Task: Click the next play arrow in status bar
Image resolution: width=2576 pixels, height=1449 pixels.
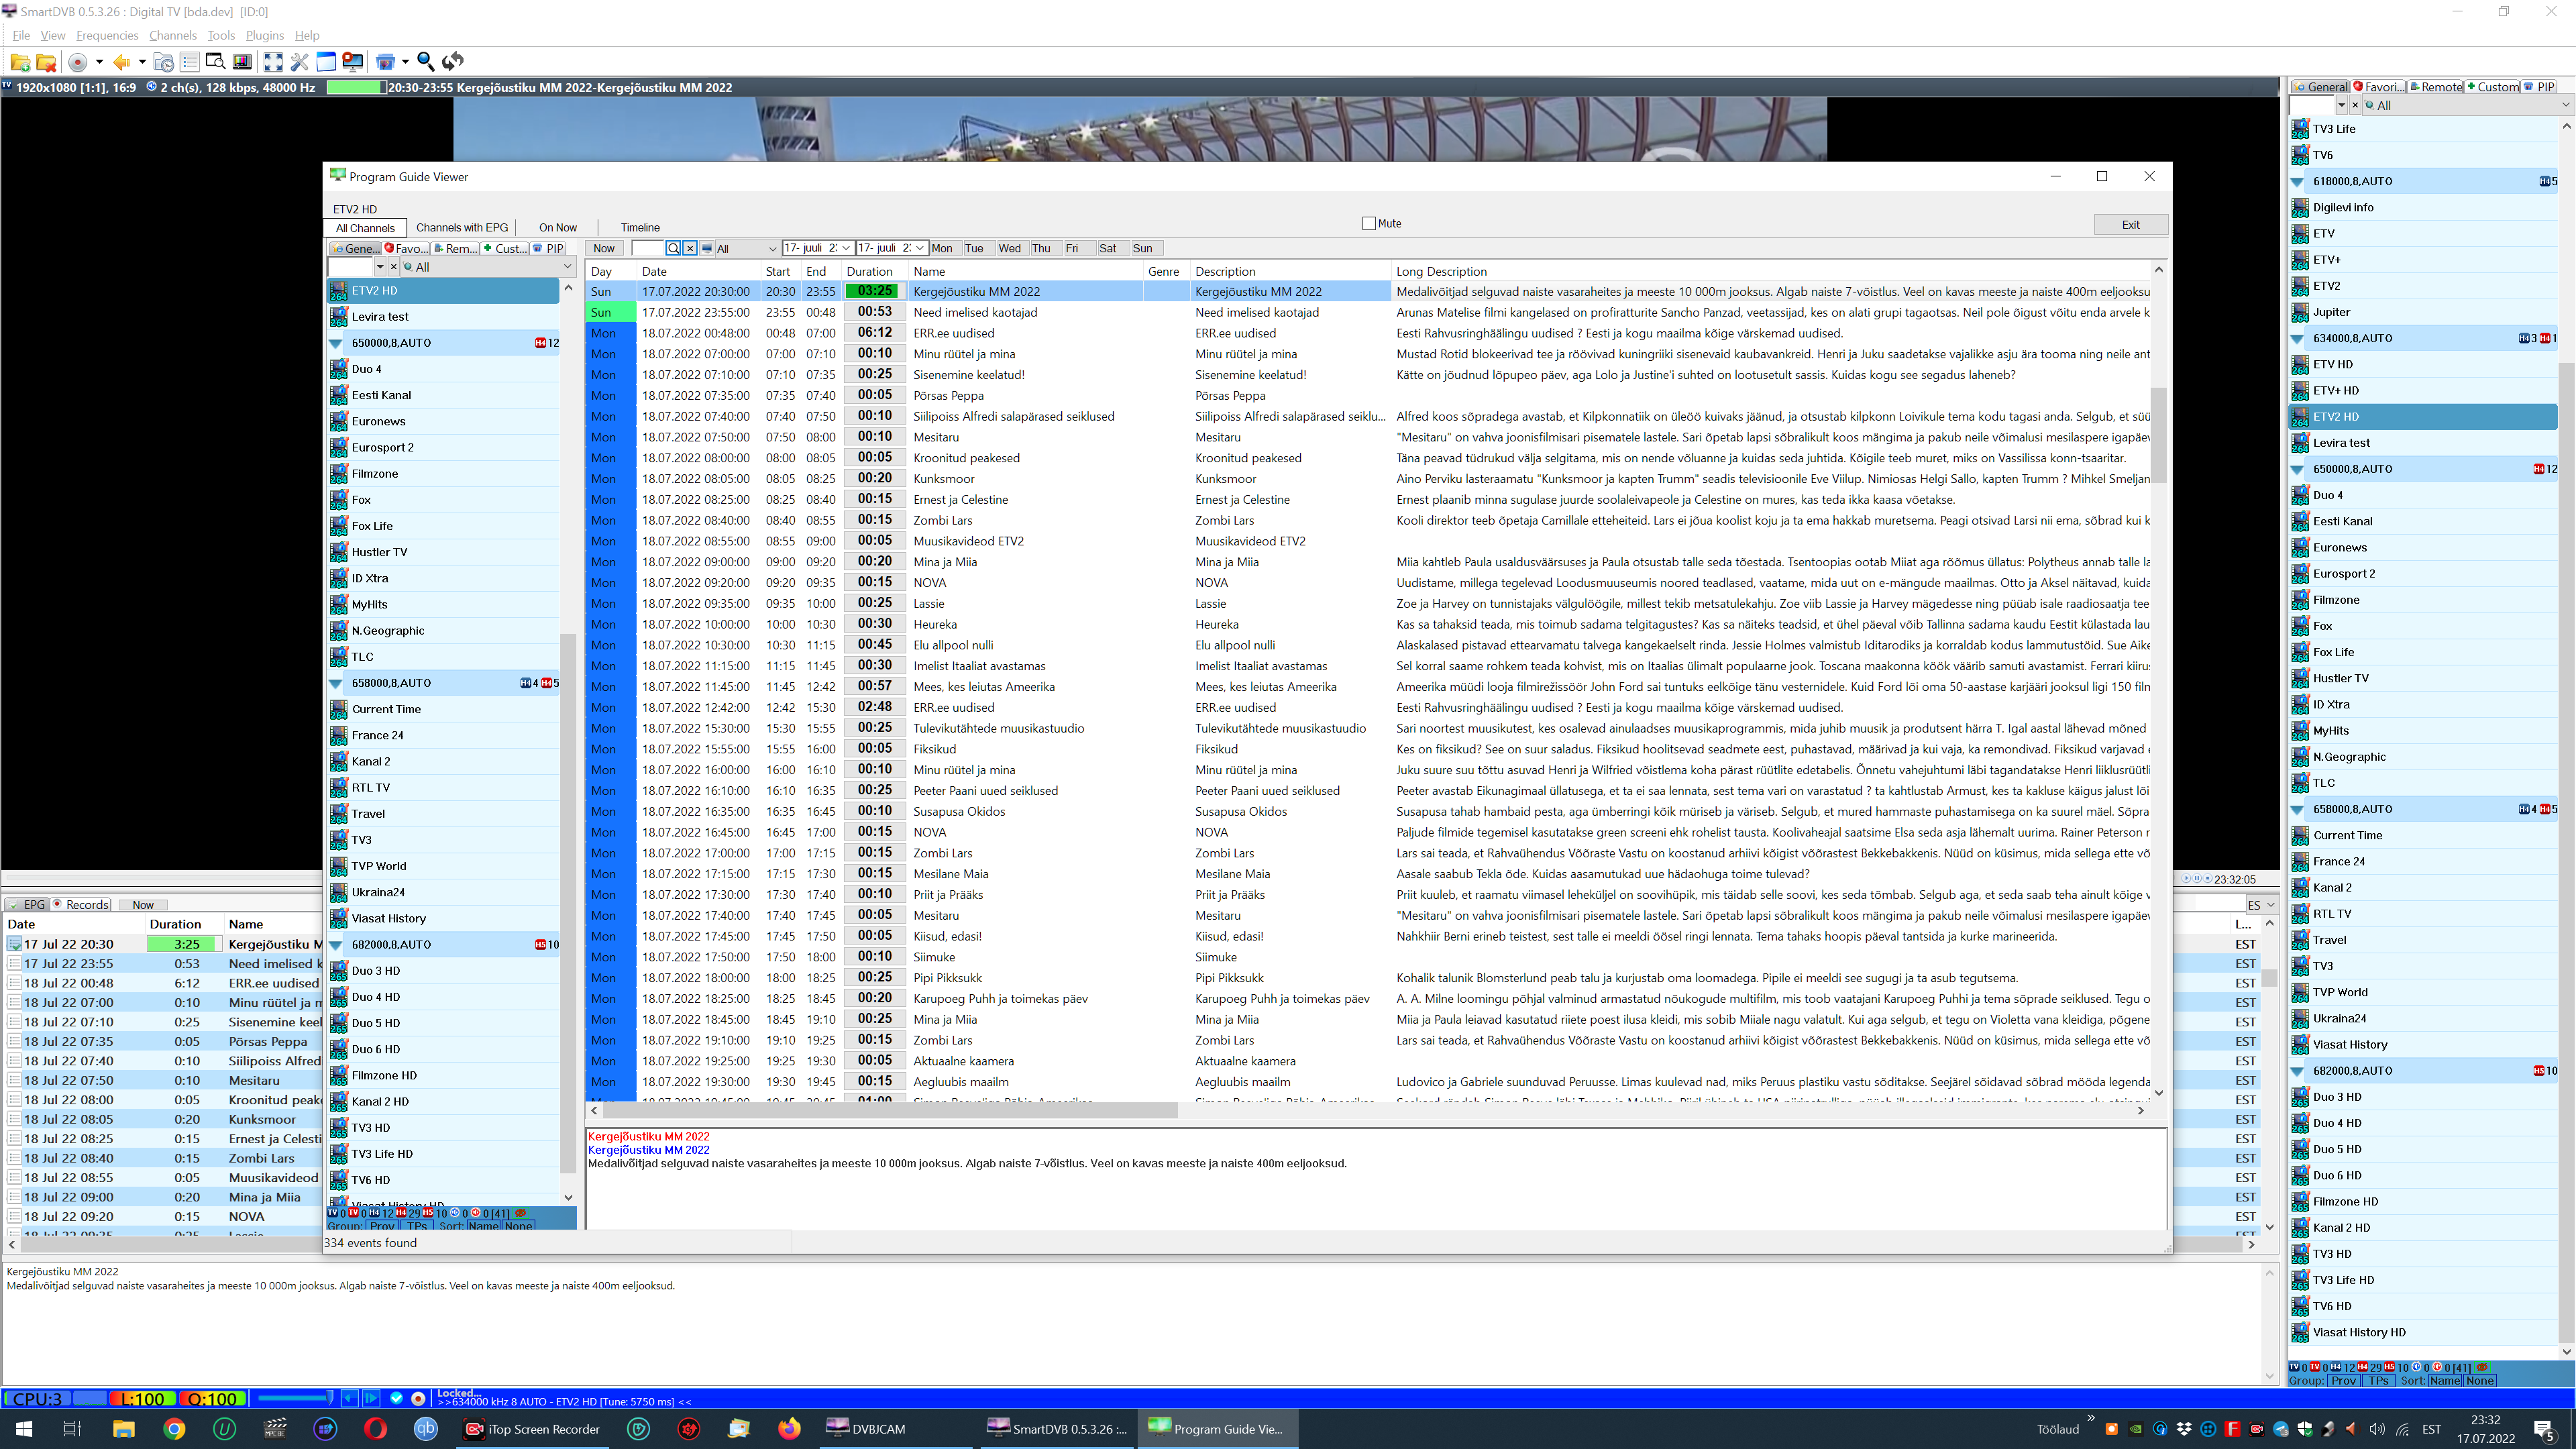Action: click(370, 1398)
